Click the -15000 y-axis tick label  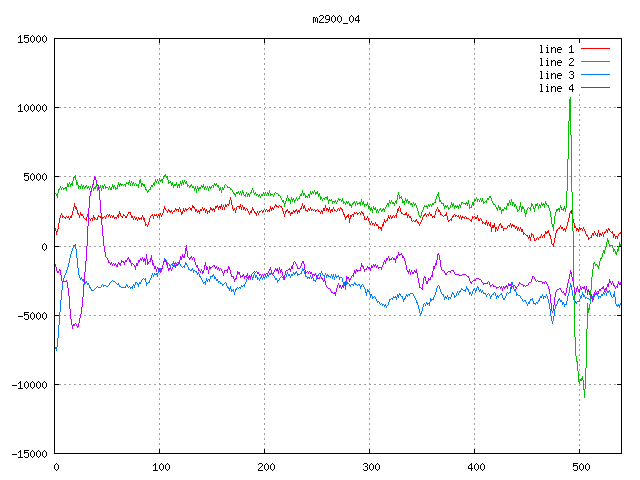tap(29, 454)
